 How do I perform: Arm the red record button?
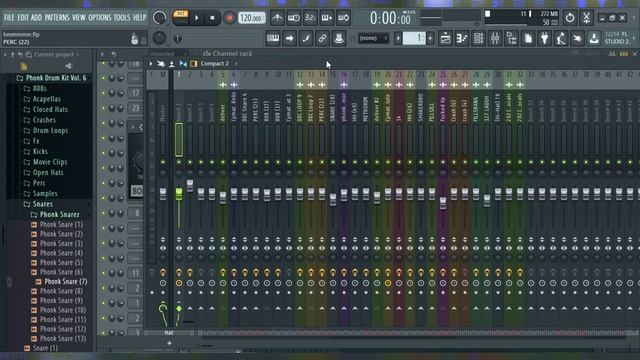pyautogui.click(x=229, y=18)
